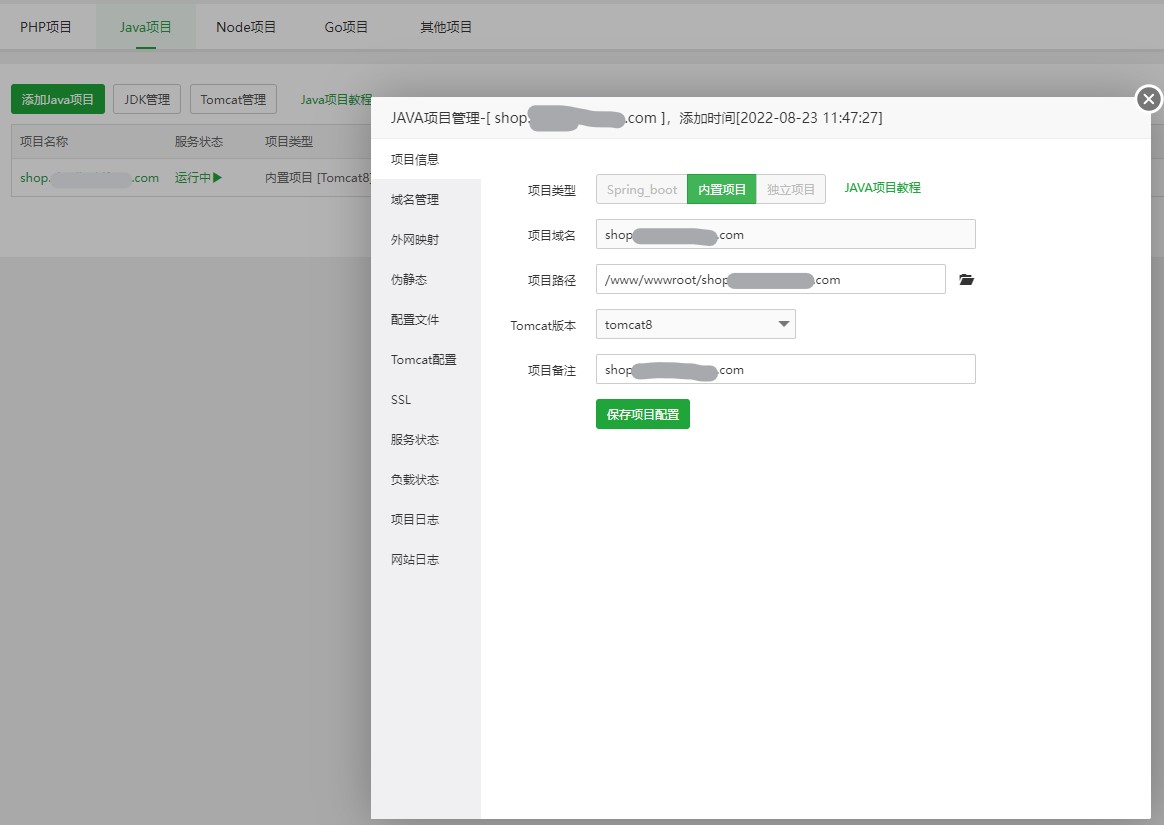Click the running status play icon
The image size is (1164, 825).
tap(217, 178)
